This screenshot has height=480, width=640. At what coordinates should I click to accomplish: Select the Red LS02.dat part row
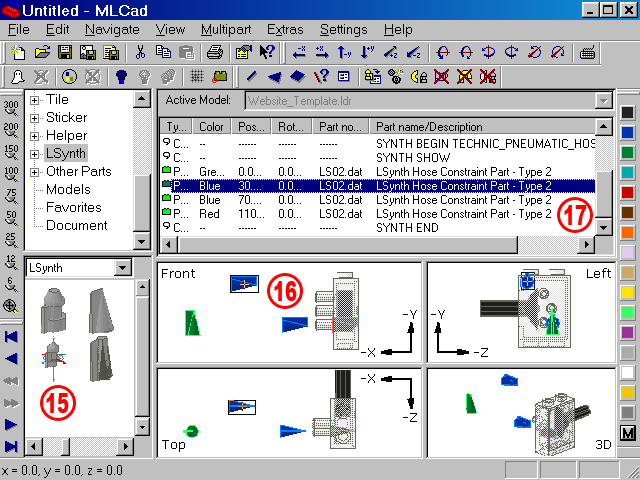(378, 214)
